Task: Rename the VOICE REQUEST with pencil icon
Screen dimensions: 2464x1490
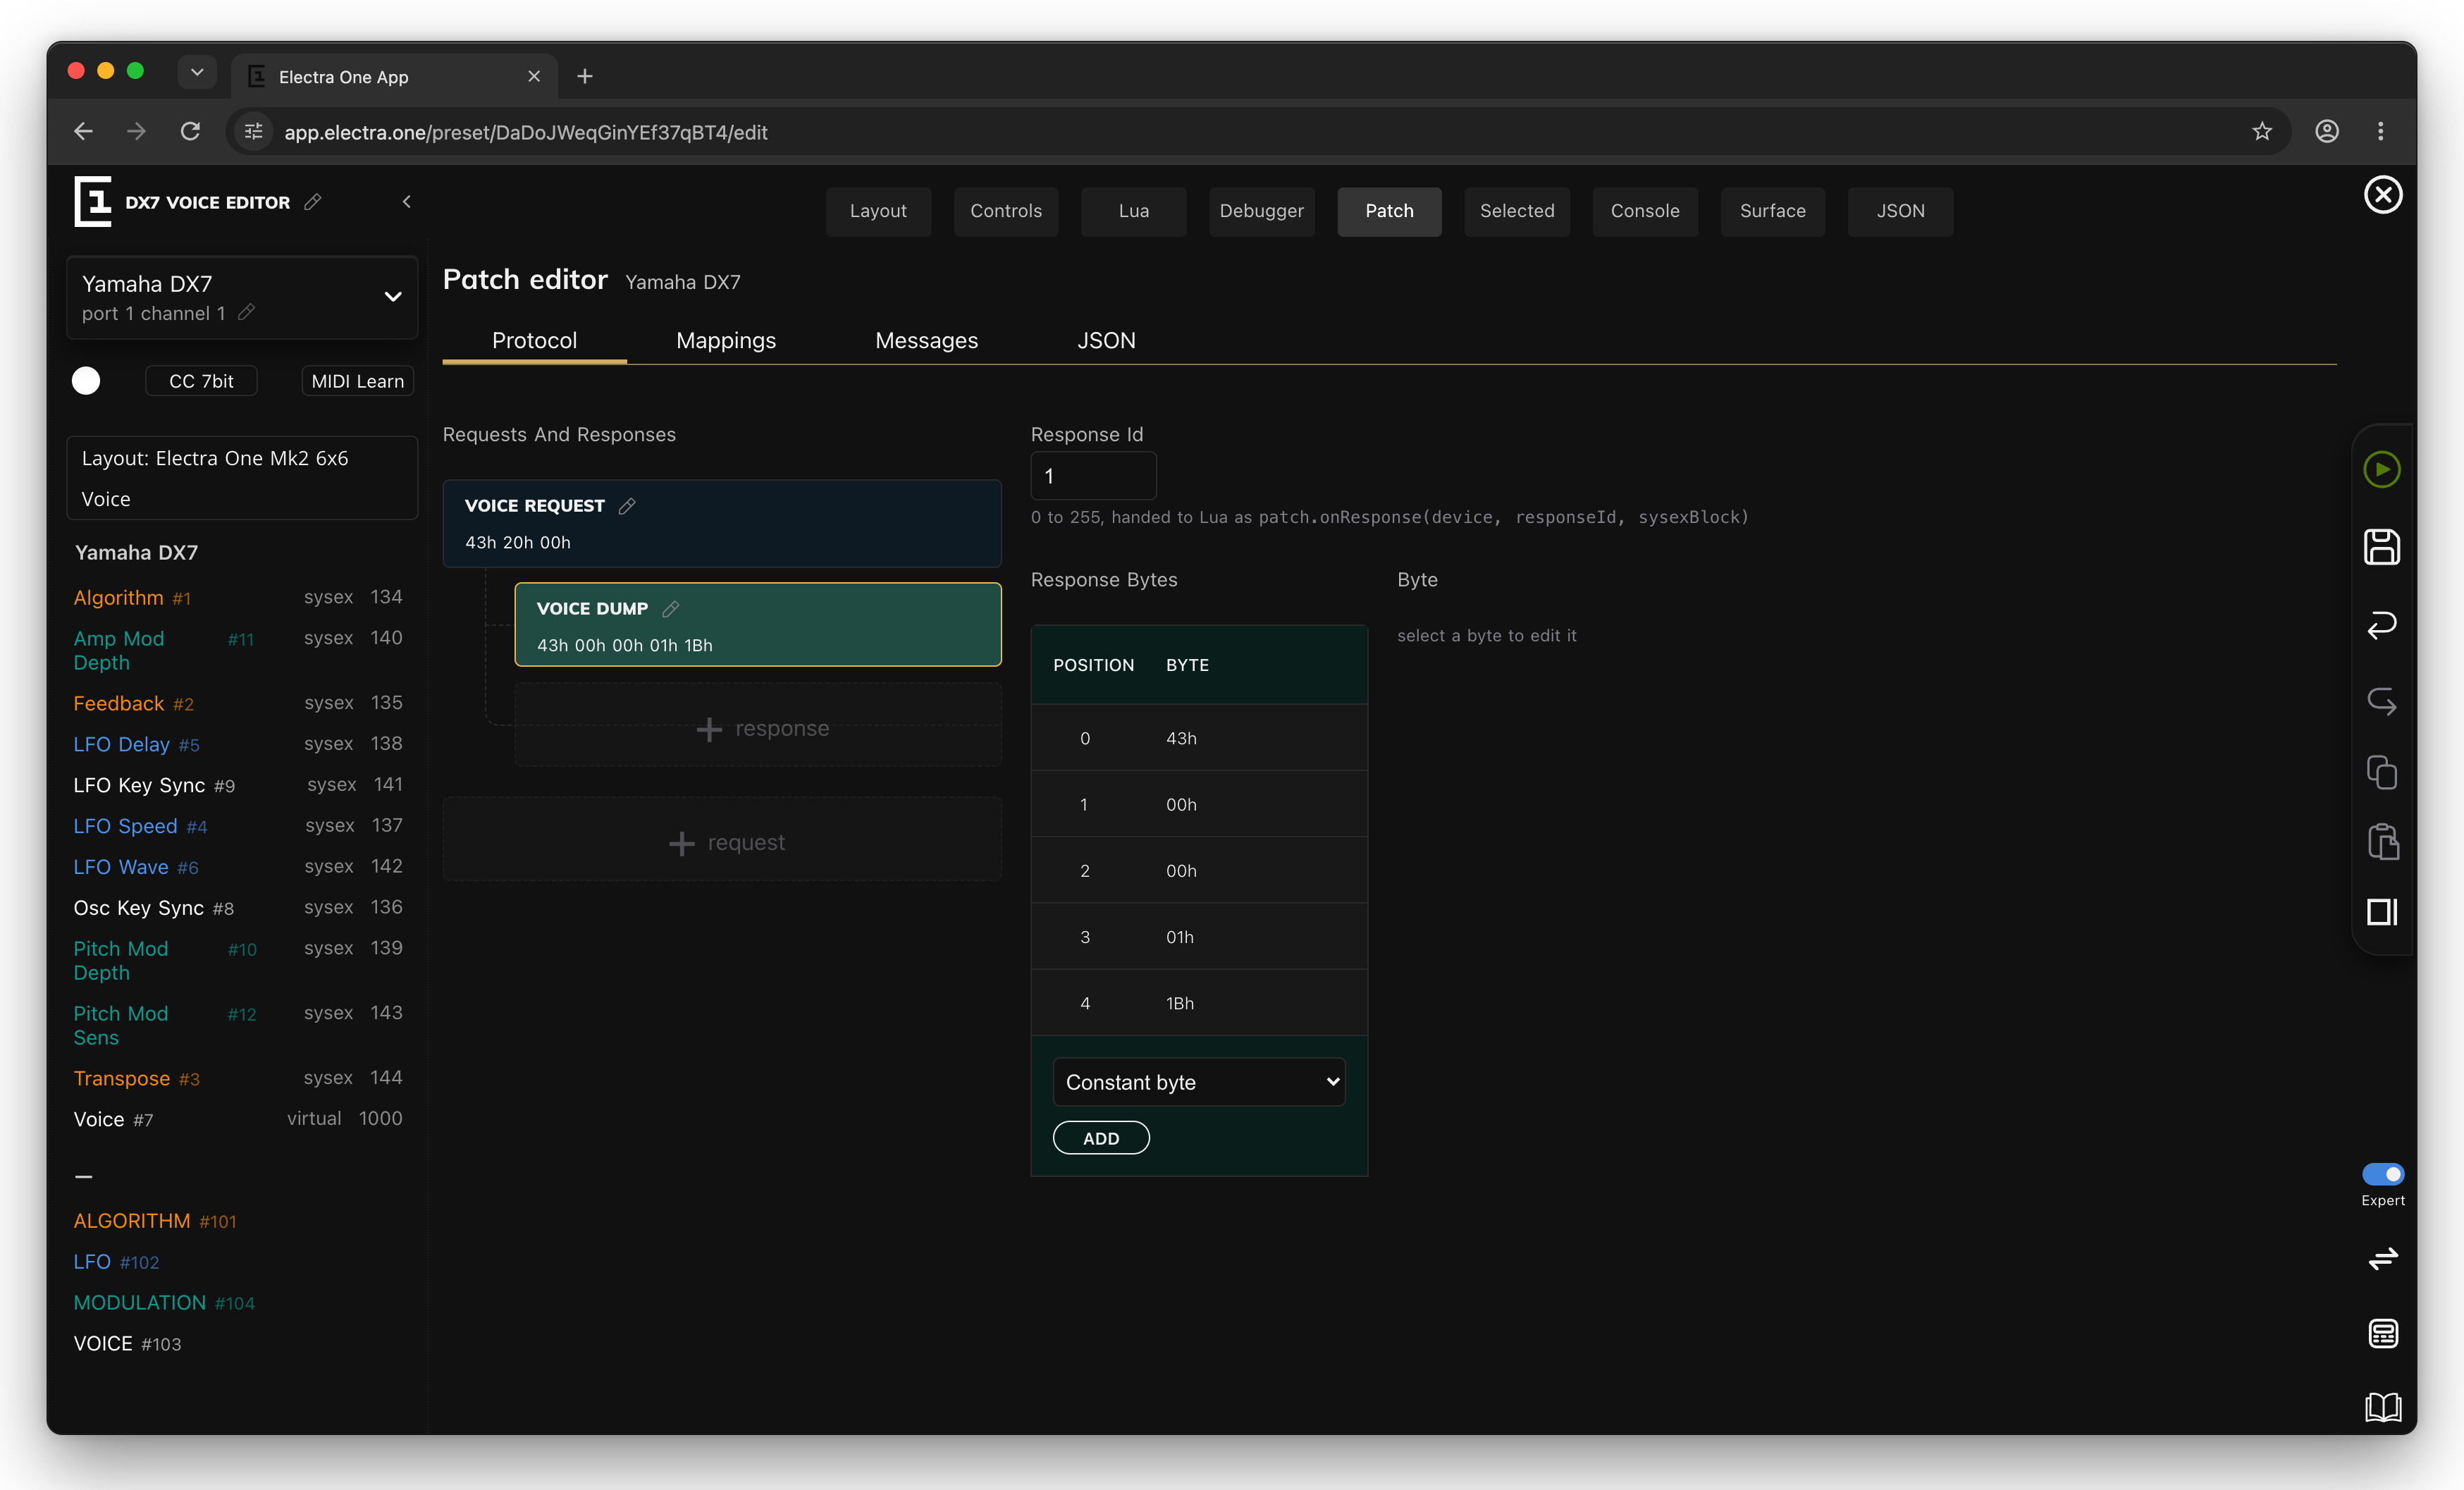Action: click(x=627, y=506)
